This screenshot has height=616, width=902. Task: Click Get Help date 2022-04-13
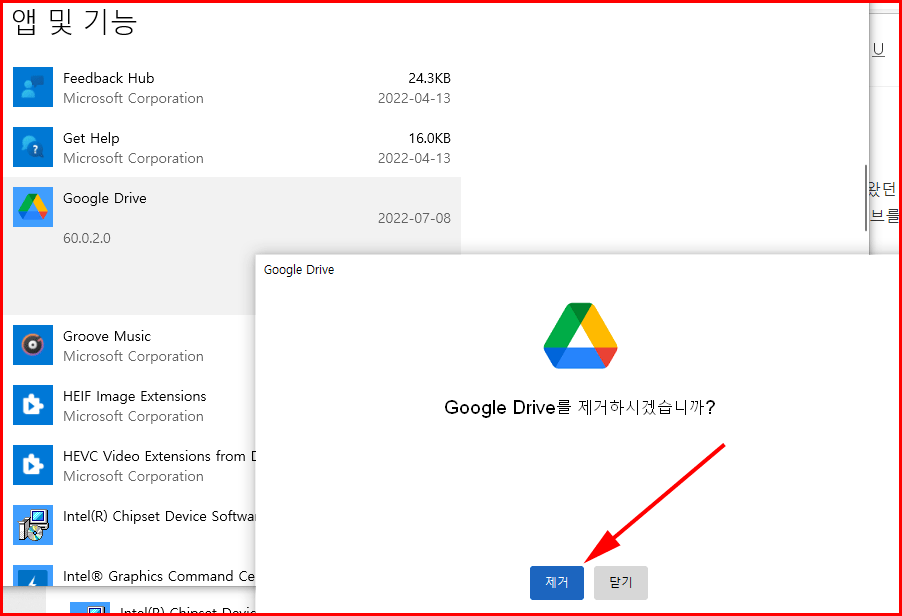[414, 158]
